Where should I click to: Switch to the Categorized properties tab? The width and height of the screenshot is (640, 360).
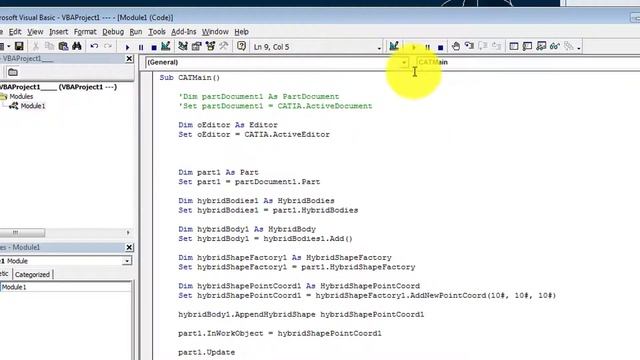32,275
